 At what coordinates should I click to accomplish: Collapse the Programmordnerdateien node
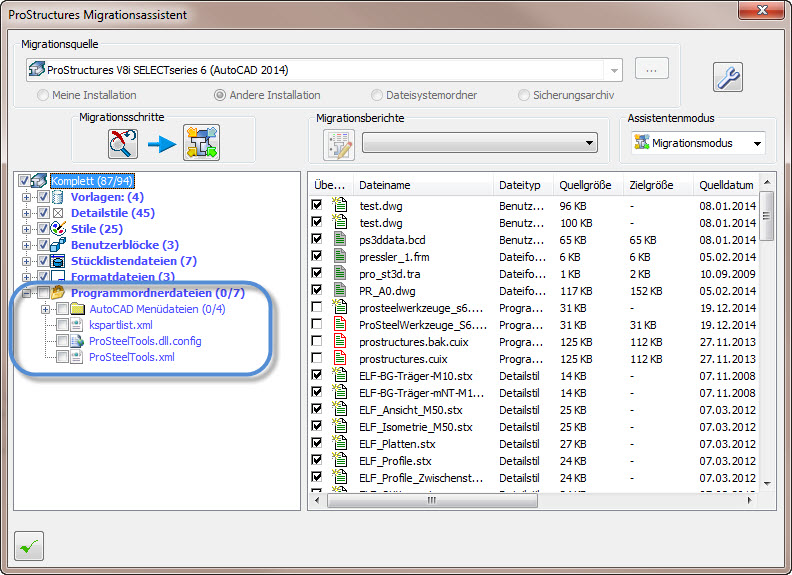26,293
